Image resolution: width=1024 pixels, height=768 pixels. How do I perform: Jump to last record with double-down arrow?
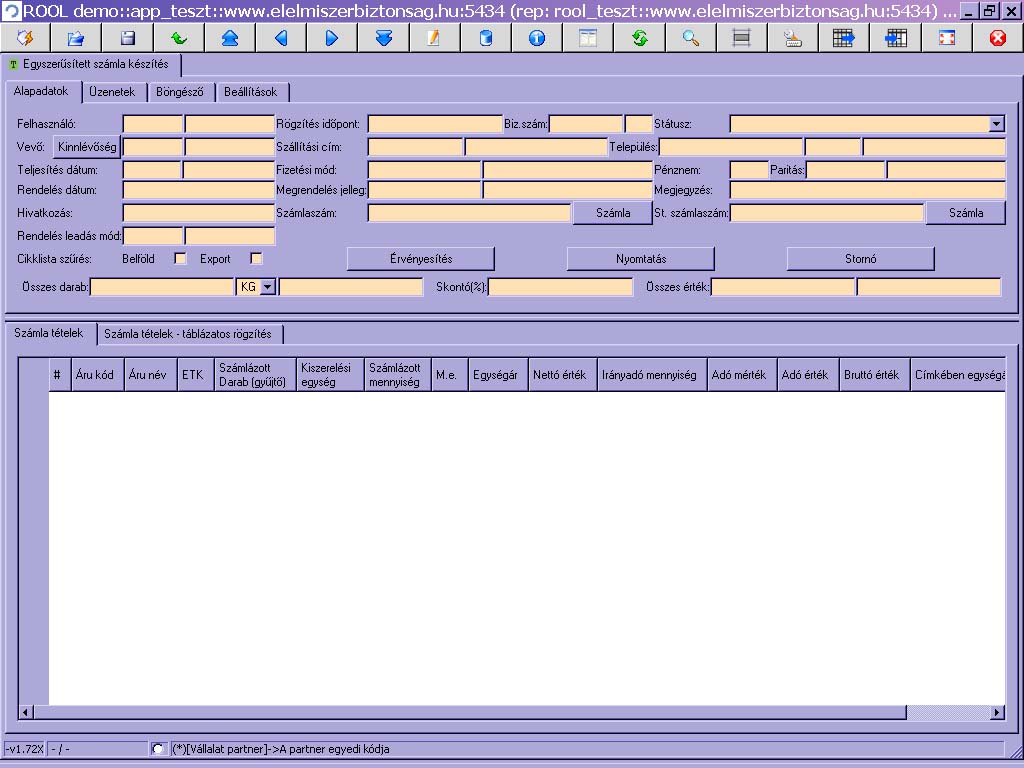384,38
